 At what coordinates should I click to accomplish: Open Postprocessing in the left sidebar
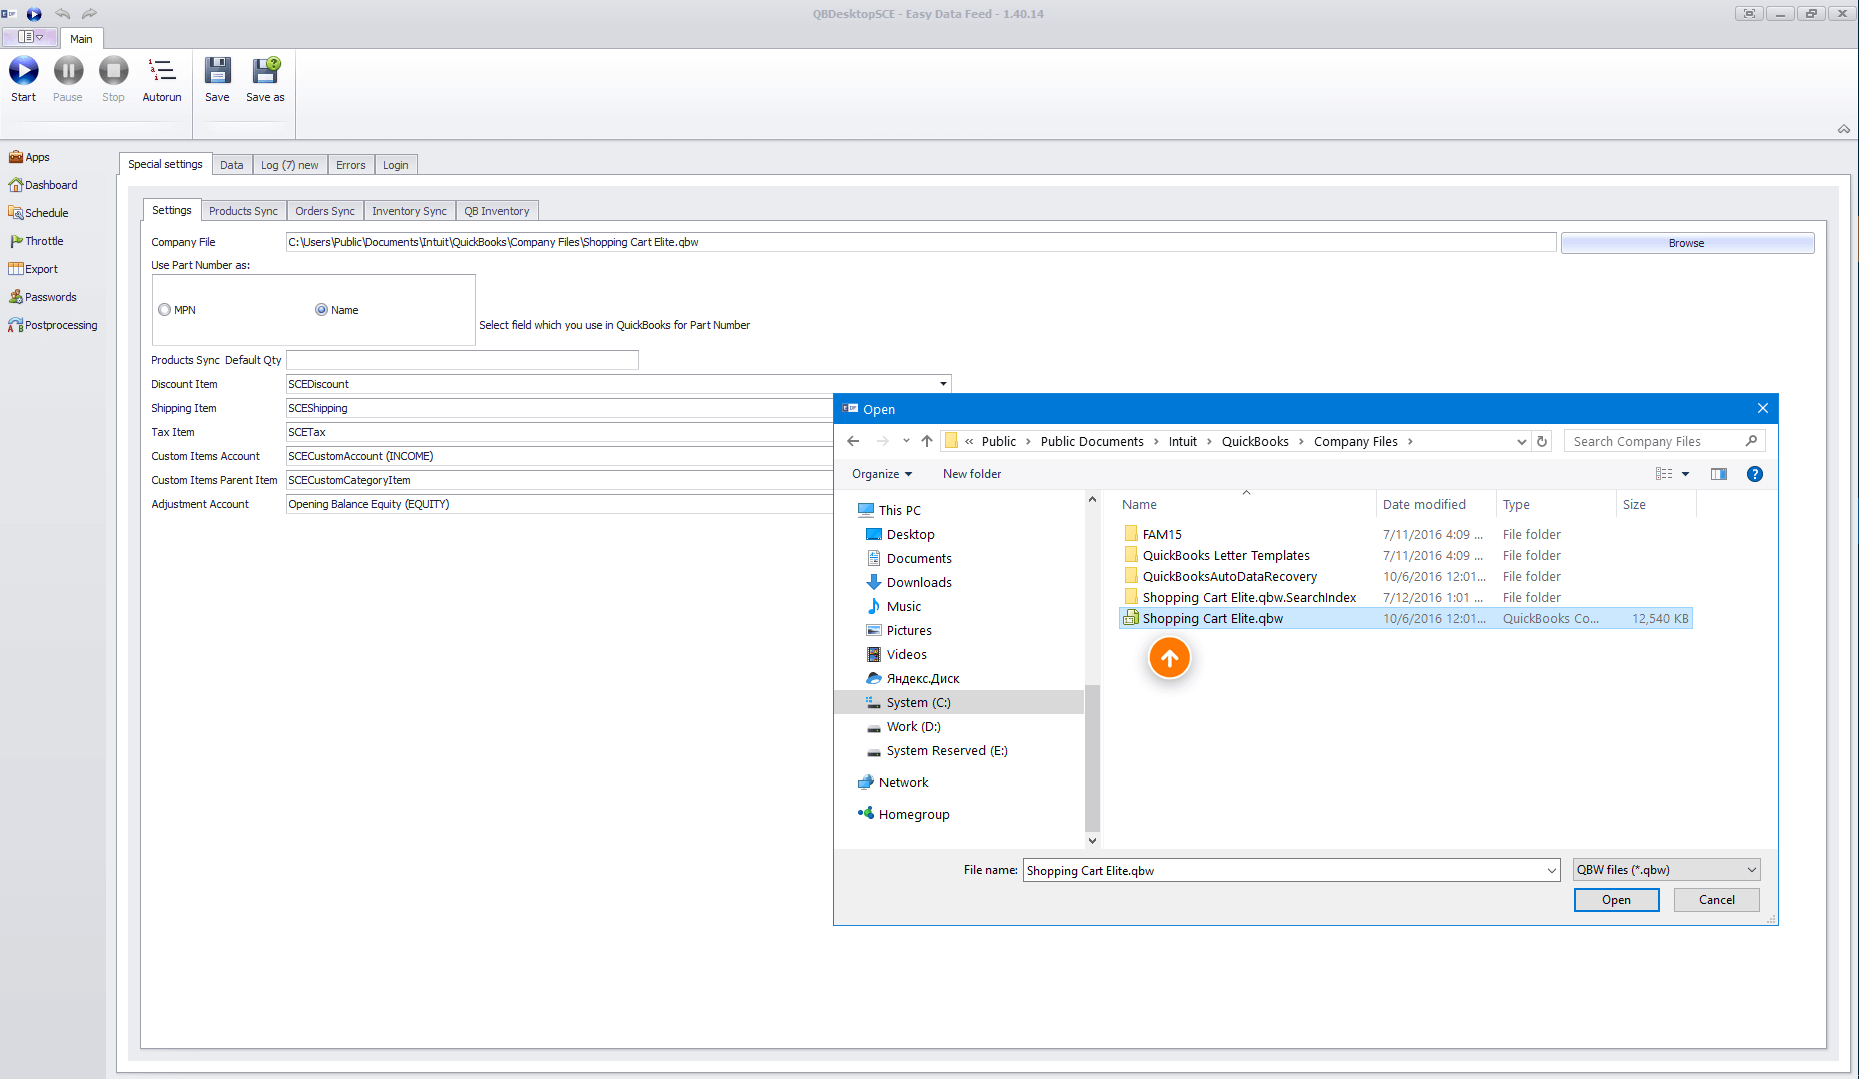[x=53, y=325]
